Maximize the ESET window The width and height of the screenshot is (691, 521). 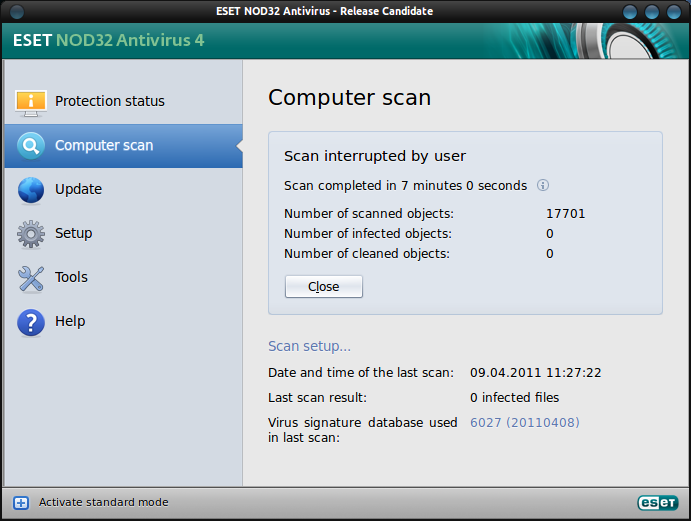click(x=652, y=11)
